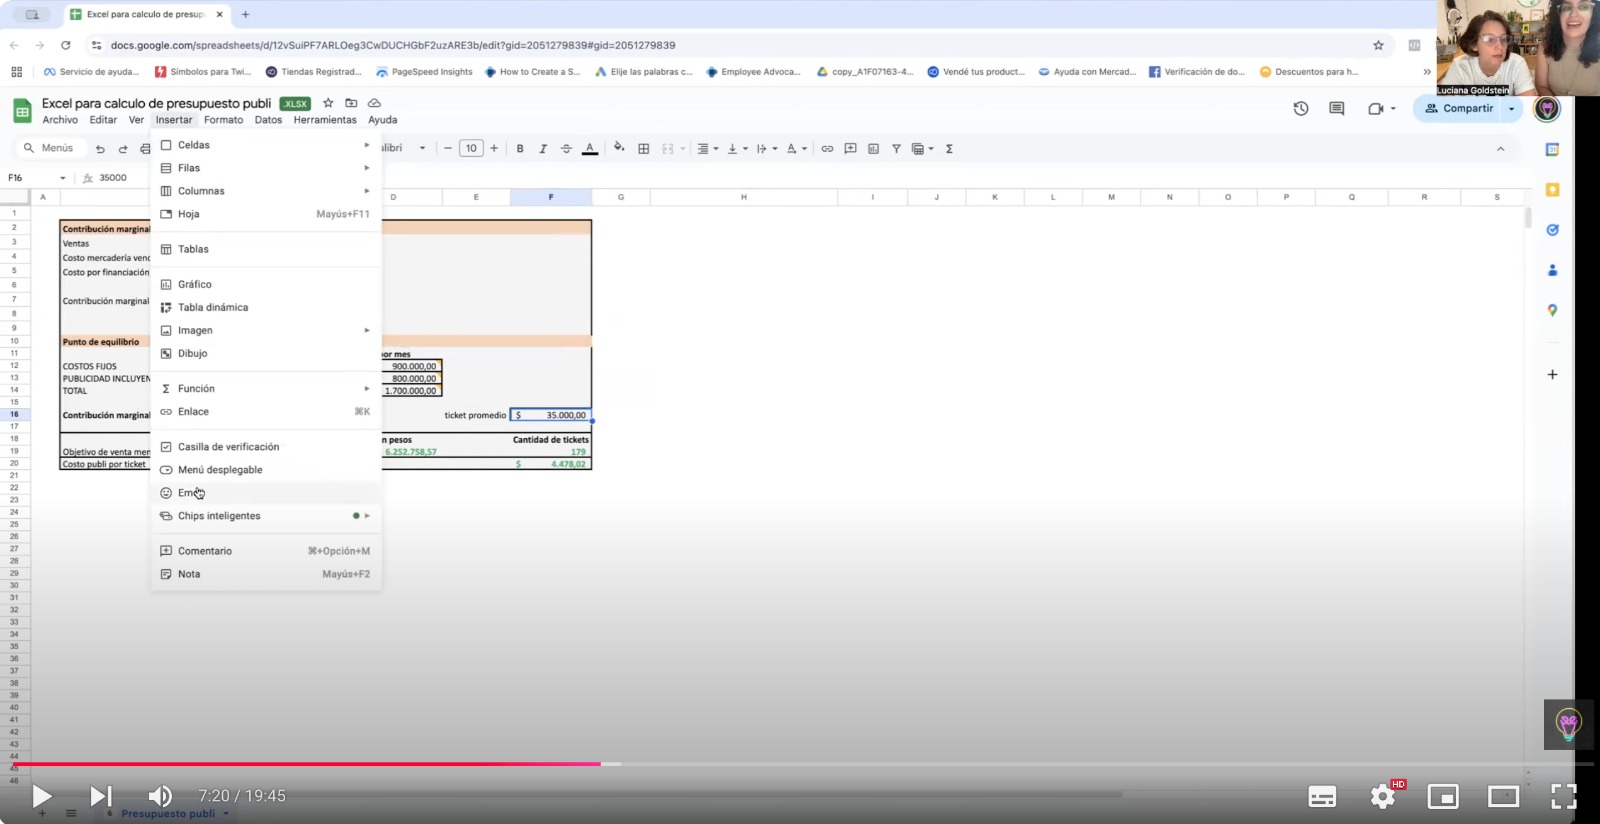Click the insert link toolbar icon

coord(827,149)
